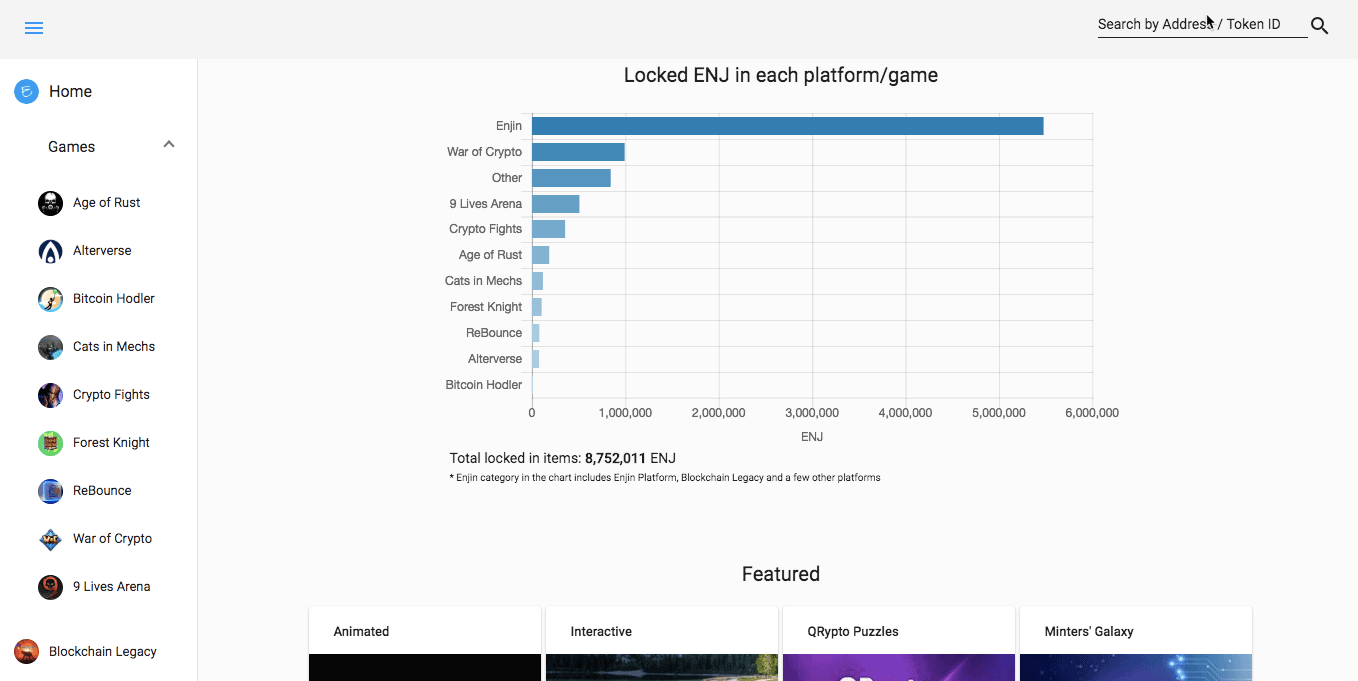This screenshot has height=681, width=1358.
Task: Click the ReBounce game icon
Action: coord(50,491)
